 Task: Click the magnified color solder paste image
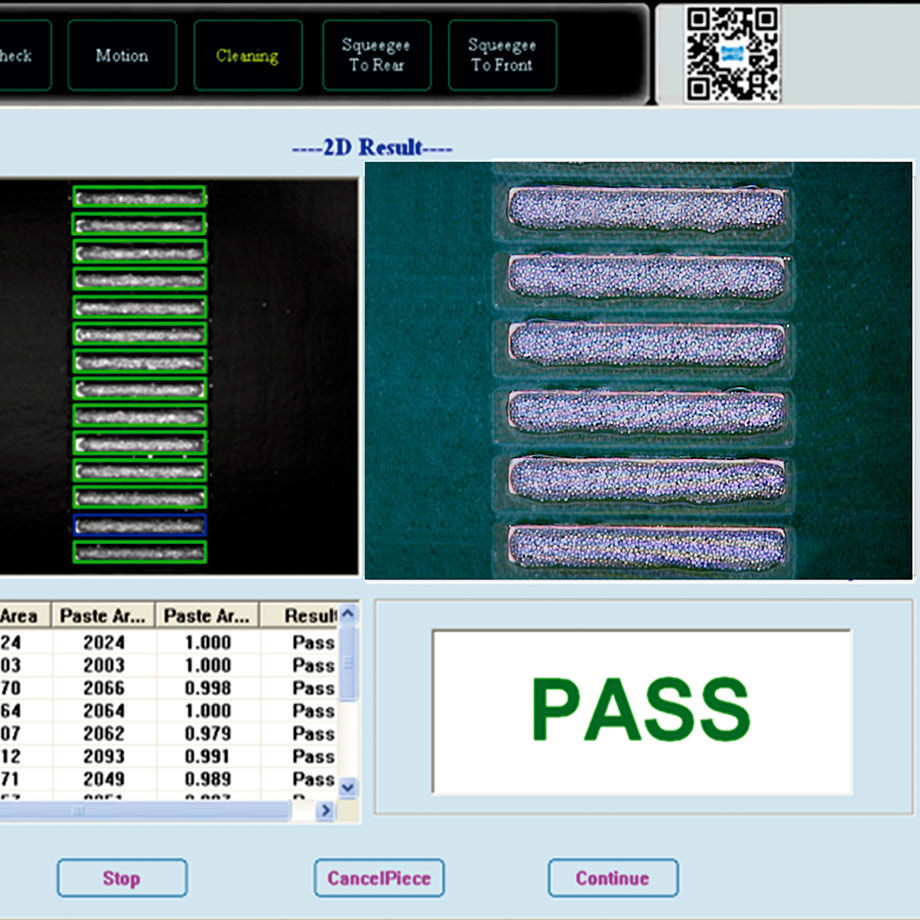tap(638, 370)
